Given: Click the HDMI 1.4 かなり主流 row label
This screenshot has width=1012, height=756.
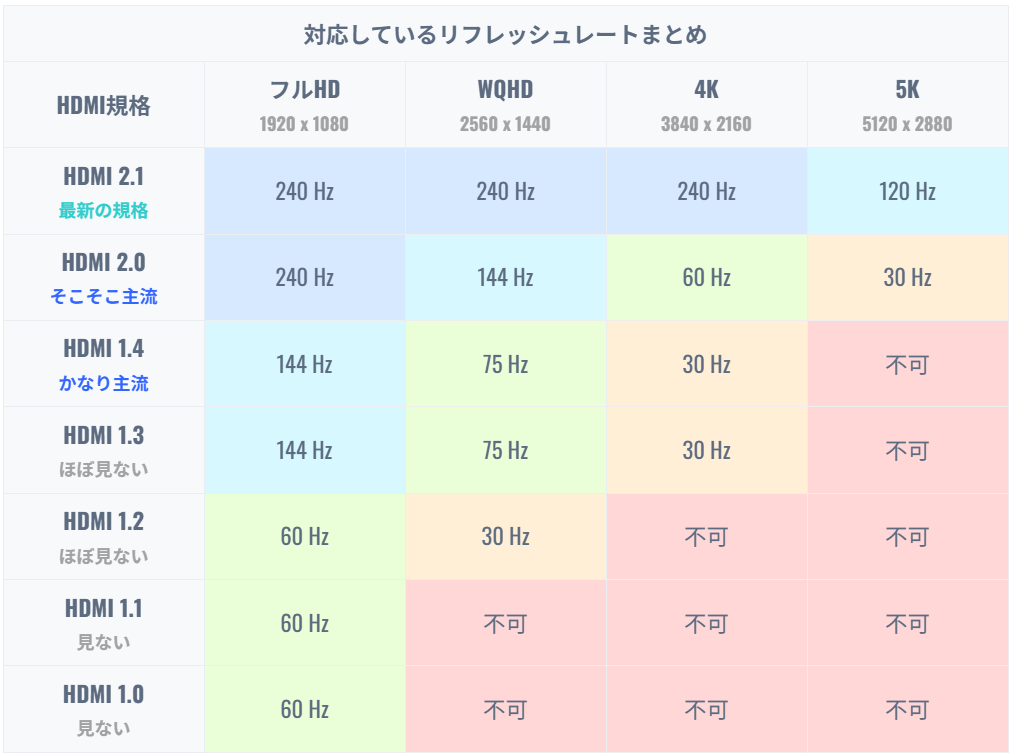Looking at the screenshot, I should click(x=104, y=364).
